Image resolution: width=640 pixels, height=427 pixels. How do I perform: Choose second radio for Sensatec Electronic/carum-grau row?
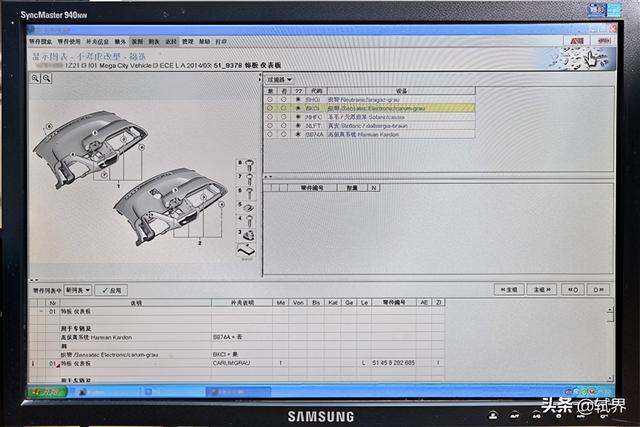pyautogui.click(x=284, y=108)
